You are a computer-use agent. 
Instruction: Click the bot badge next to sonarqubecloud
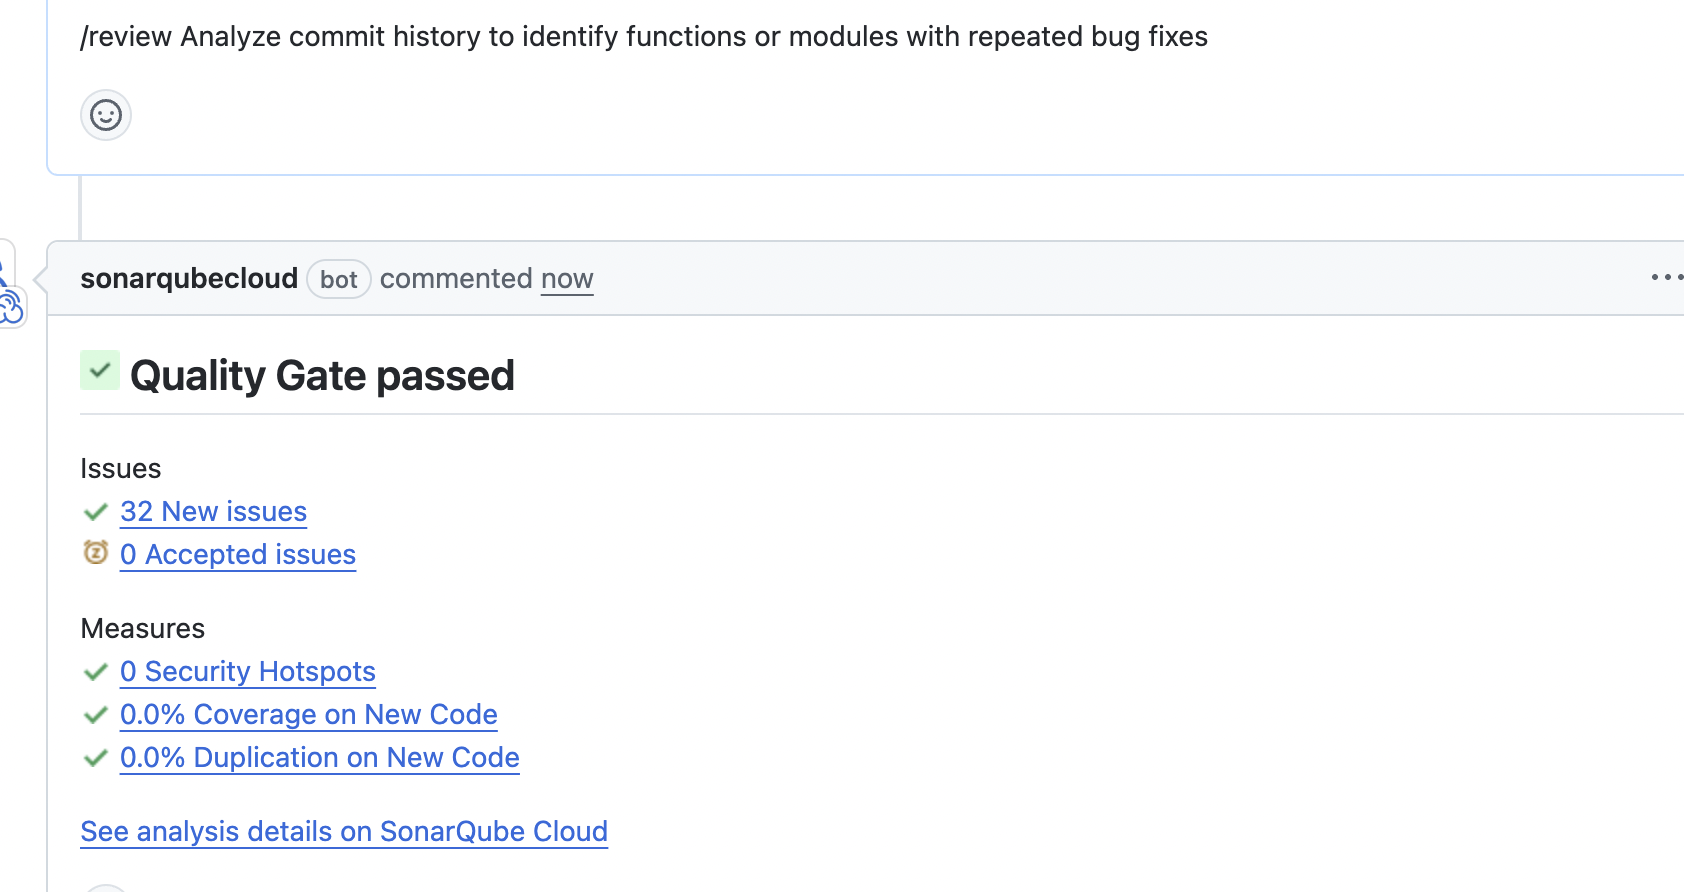coord(338,279)
